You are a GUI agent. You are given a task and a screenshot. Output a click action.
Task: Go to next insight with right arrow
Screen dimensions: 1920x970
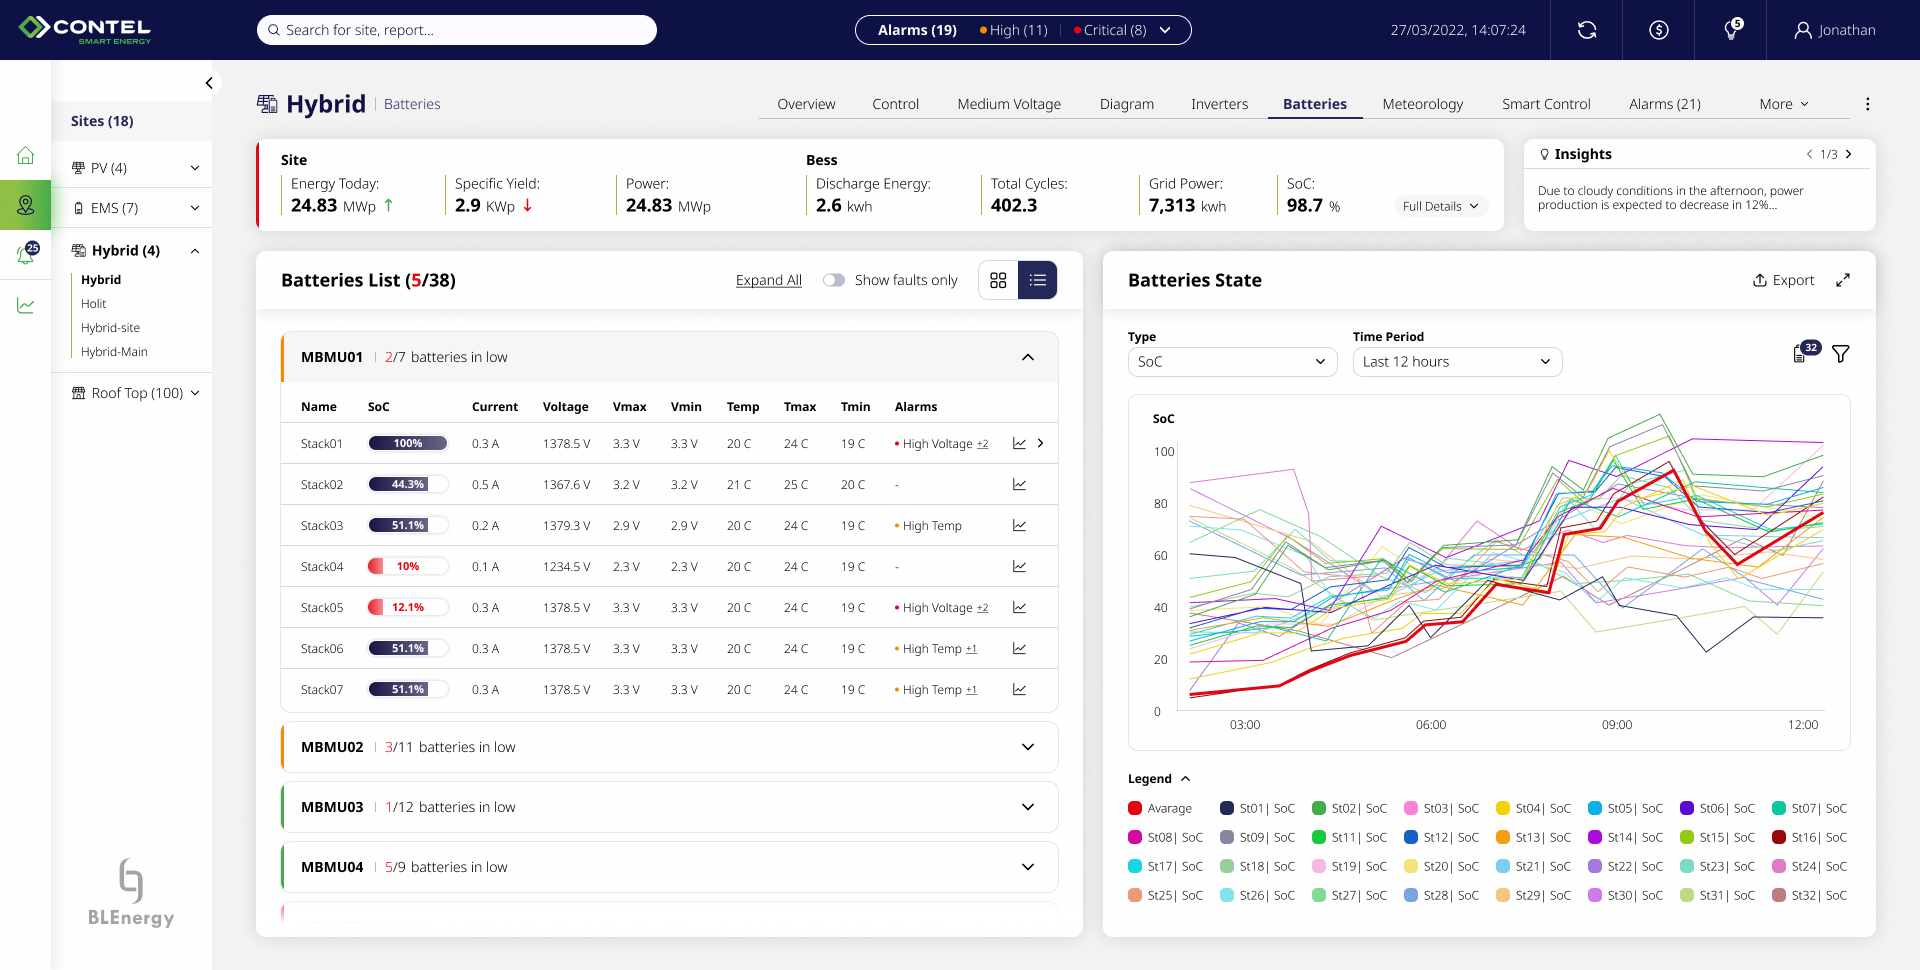[1849, 154]
